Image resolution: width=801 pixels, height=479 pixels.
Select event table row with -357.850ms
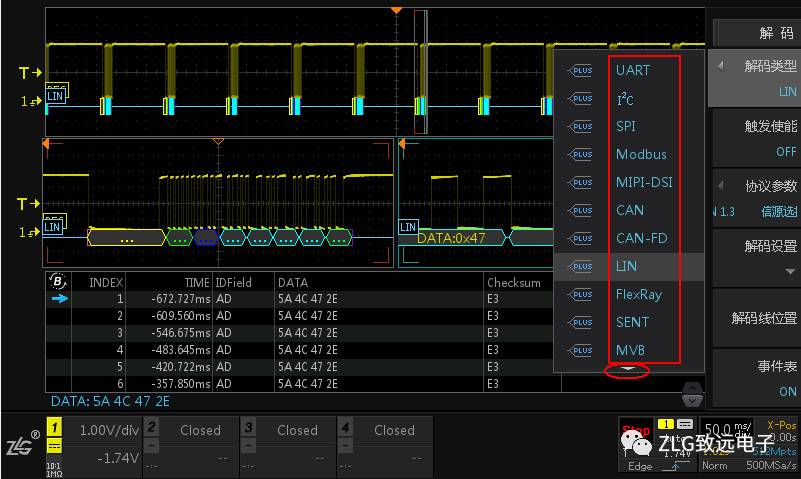click(x=302, y=384)
